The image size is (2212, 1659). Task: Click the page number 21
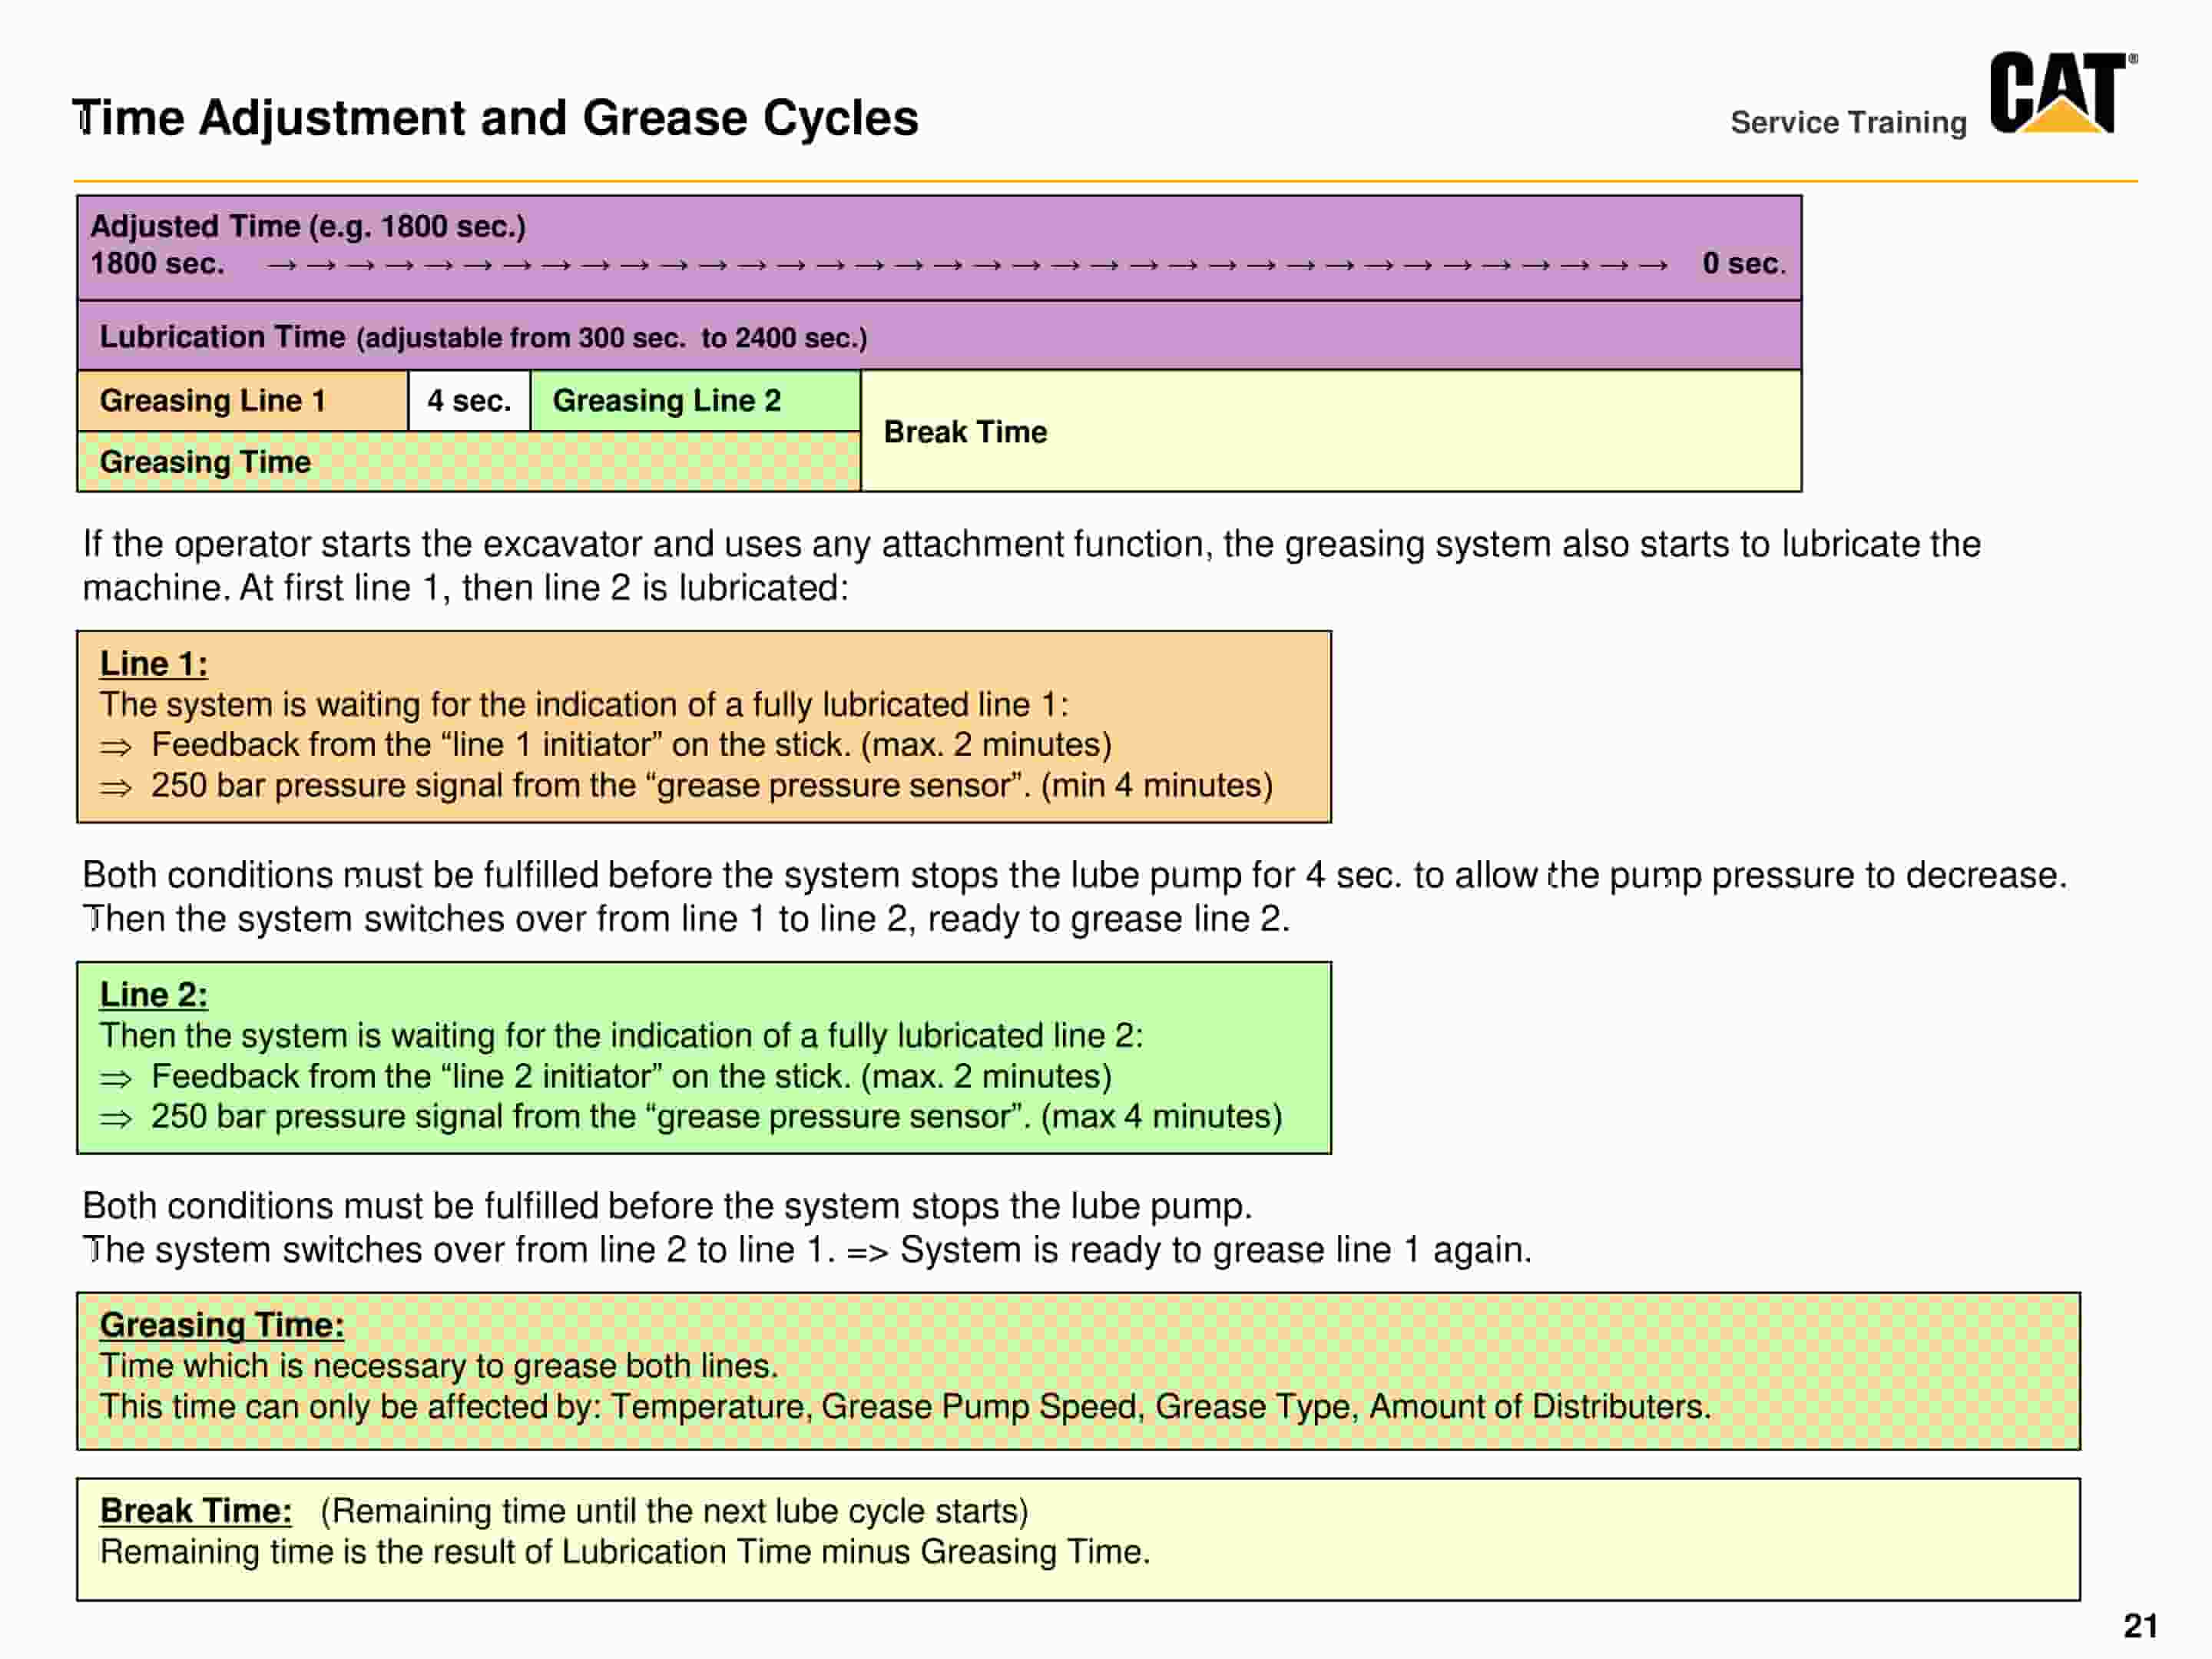[x=2140, y=1626]
